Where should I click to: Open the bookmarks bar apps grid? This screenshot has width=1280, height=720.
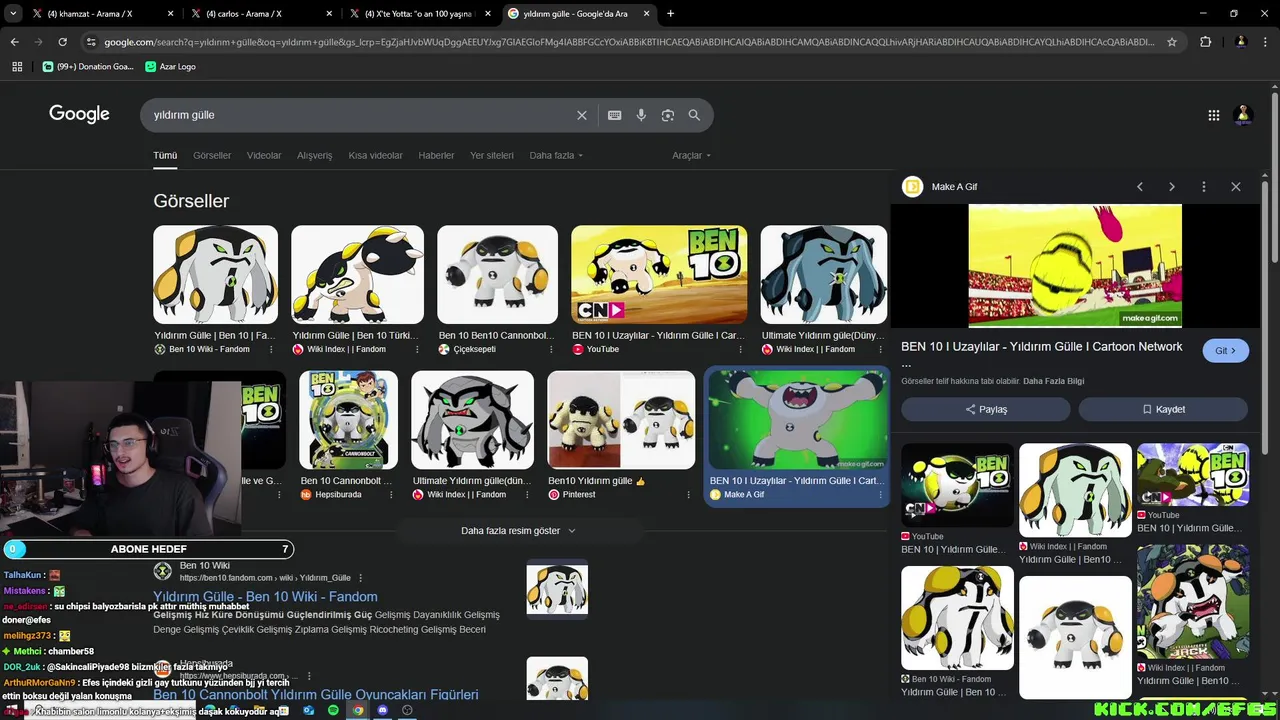(x=17, y=66)
